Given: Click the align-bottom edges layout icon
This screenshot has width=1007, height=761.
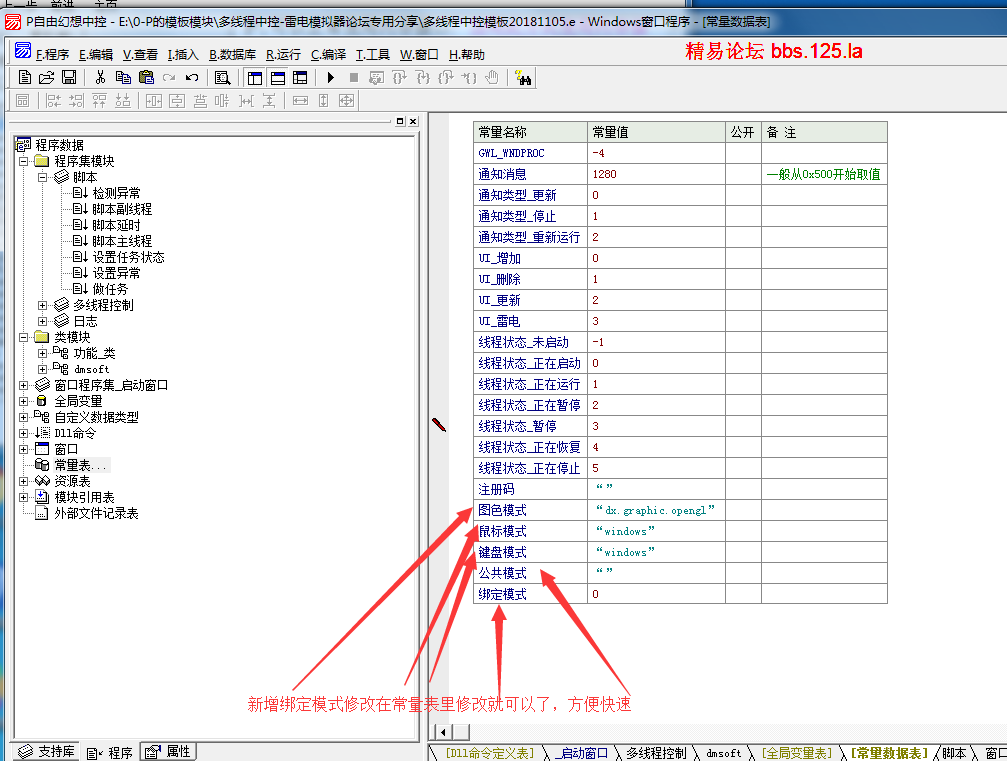Looking at the screenshot, I should 123,100.
